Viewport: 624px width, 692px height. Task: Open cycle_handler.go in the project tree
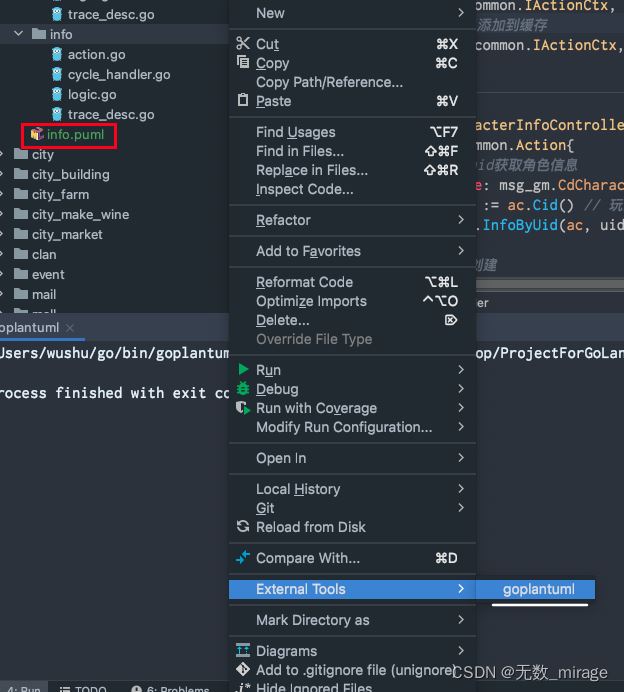[119, 75]
